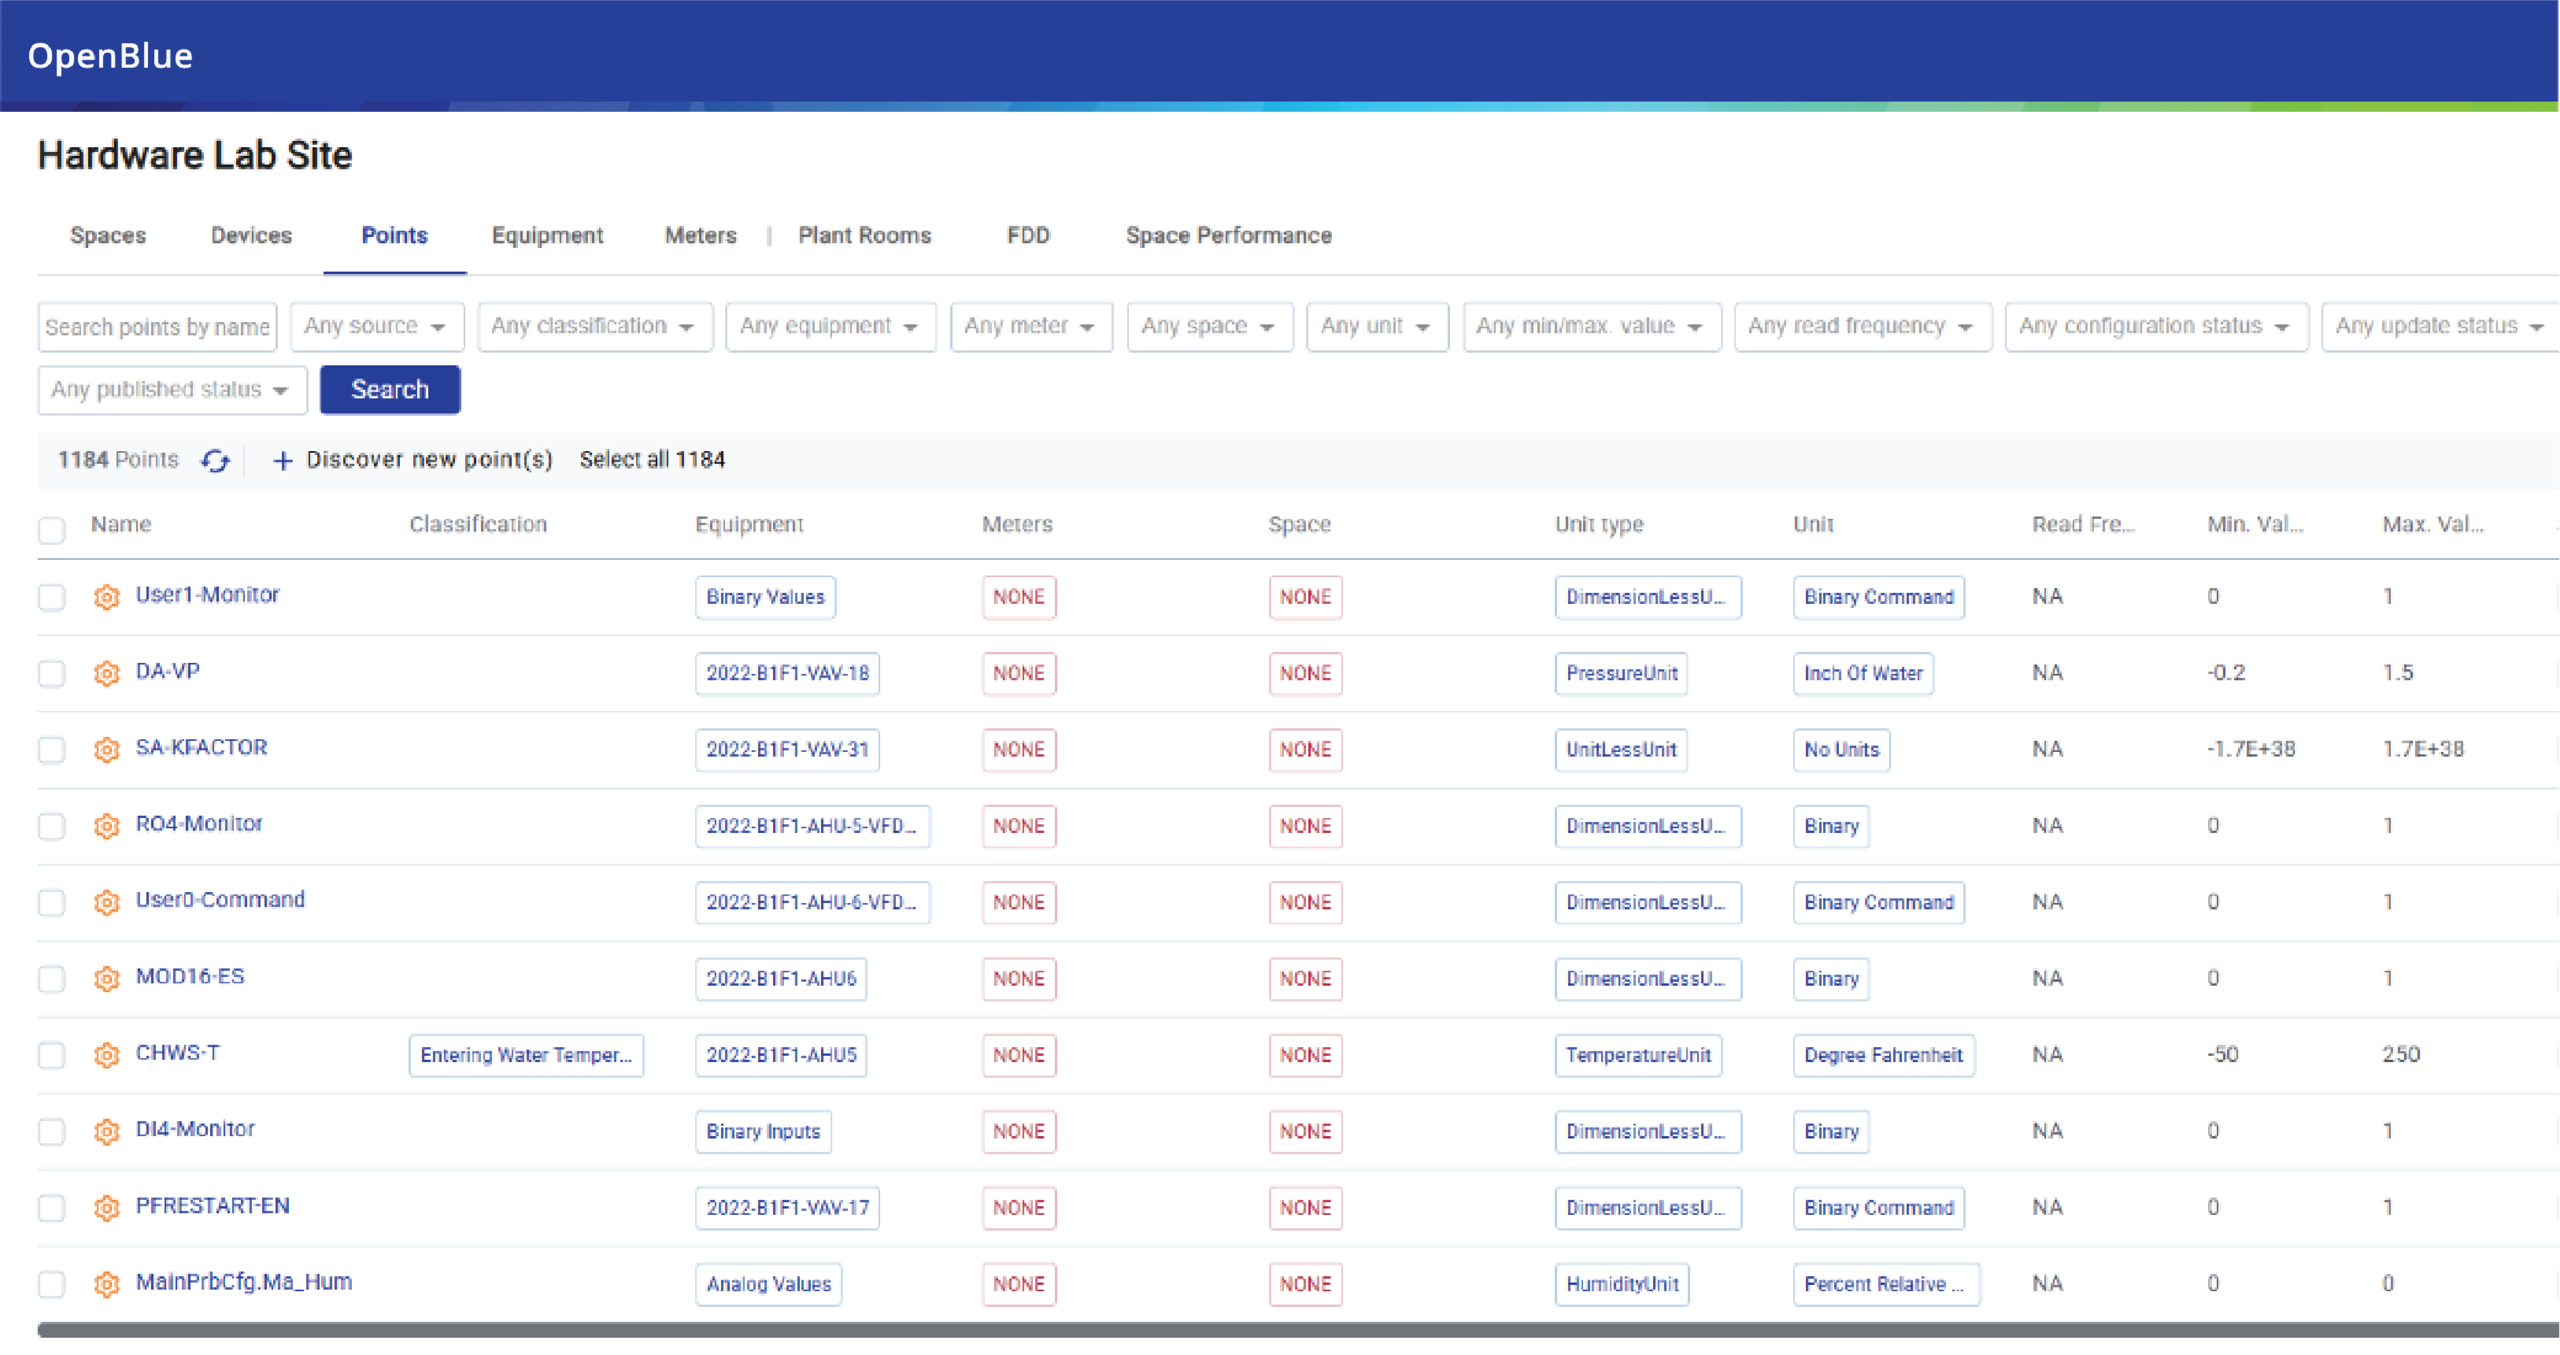Click gear icon beside MOD16-ES

point(106,978)
